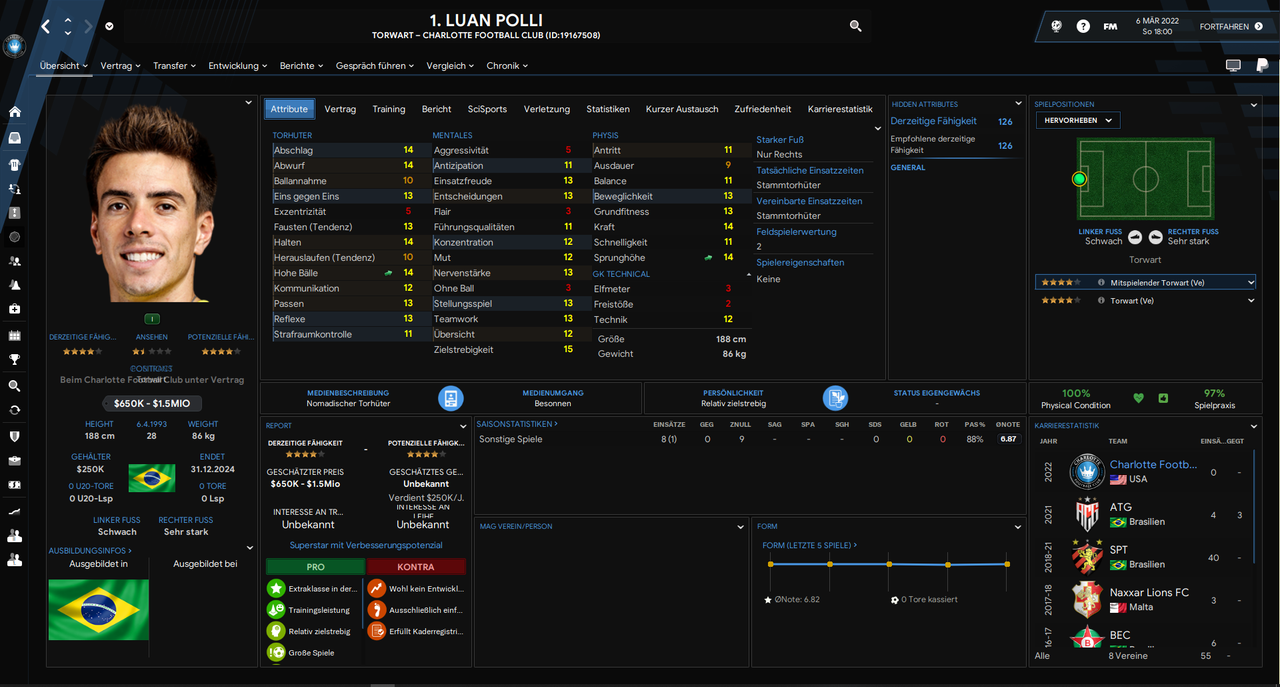Viewport: 1280px width, 687px height.
Task: Open the Home icon in the sidebar
Action: point(14,112)
